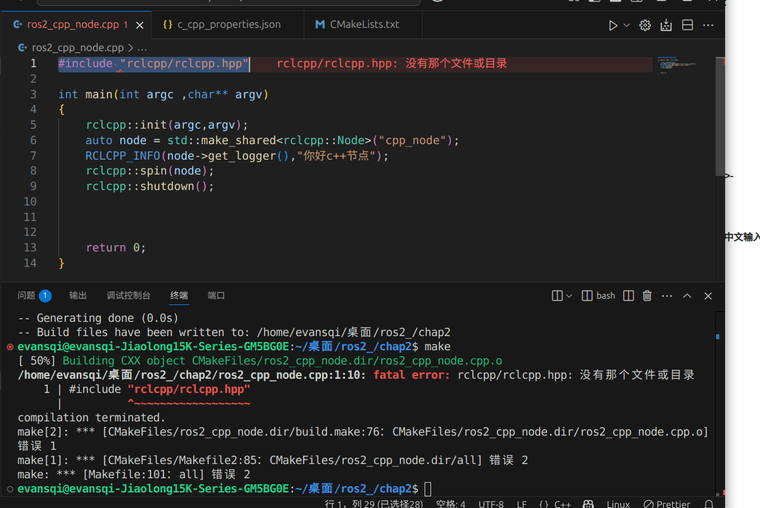
Task: Click the C++ file icon on ros2_cpp_node.cpp tab
Action: (x=17, y=24)
